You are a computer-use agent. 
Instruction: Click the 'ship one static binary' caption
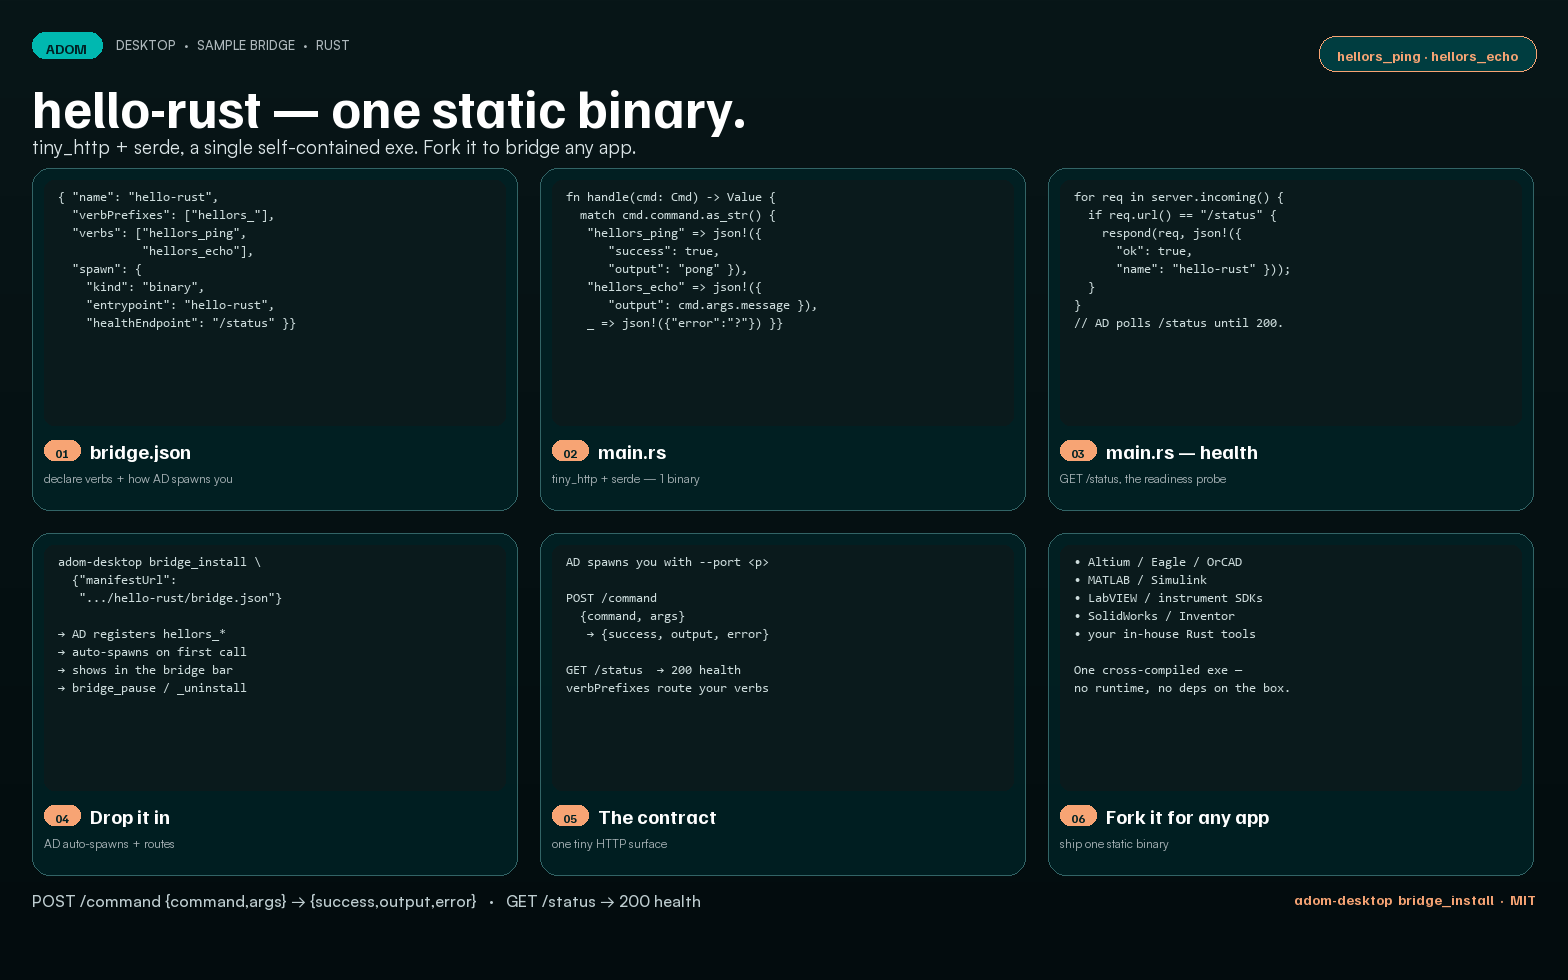[x=1114, y=844]
